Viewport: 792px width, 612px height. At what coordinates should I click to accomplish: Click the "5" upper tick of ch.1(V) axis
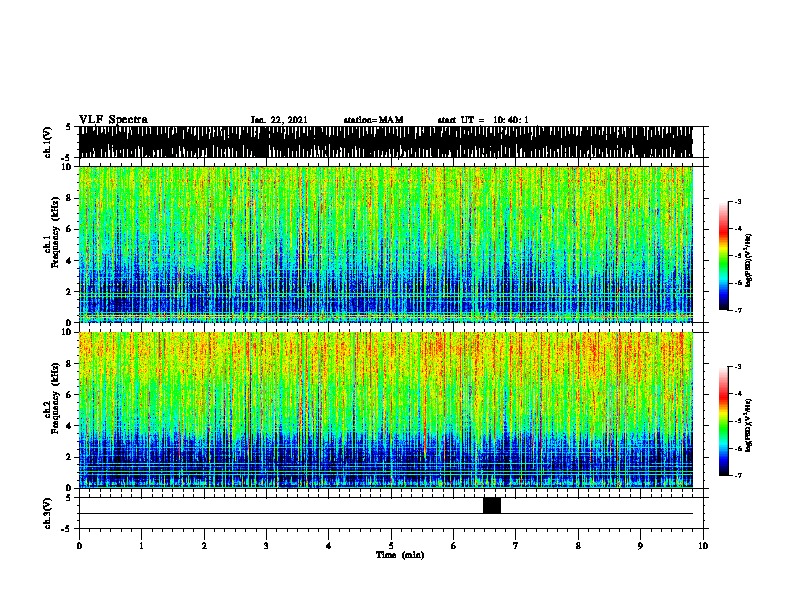(69, 127)
